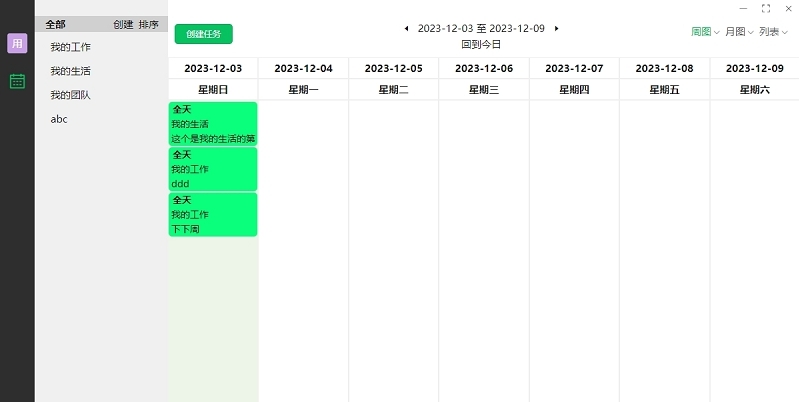This screenshot has width=799, height=402.
Task: Open the green calendar sidebar icon
Action: 17,81
